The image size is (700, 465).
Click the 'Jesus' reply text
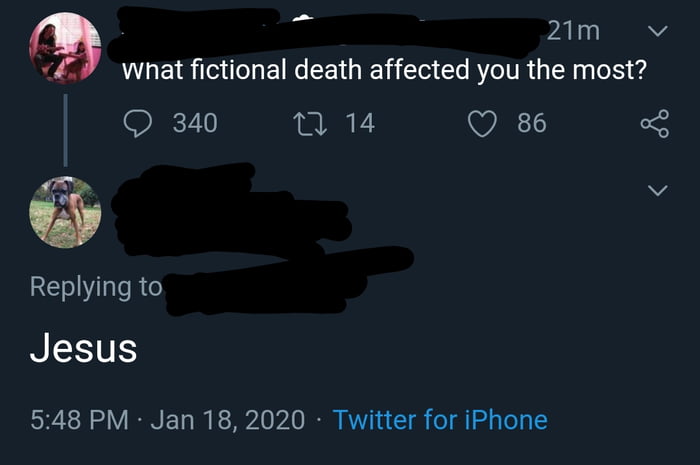coord(82,348)
